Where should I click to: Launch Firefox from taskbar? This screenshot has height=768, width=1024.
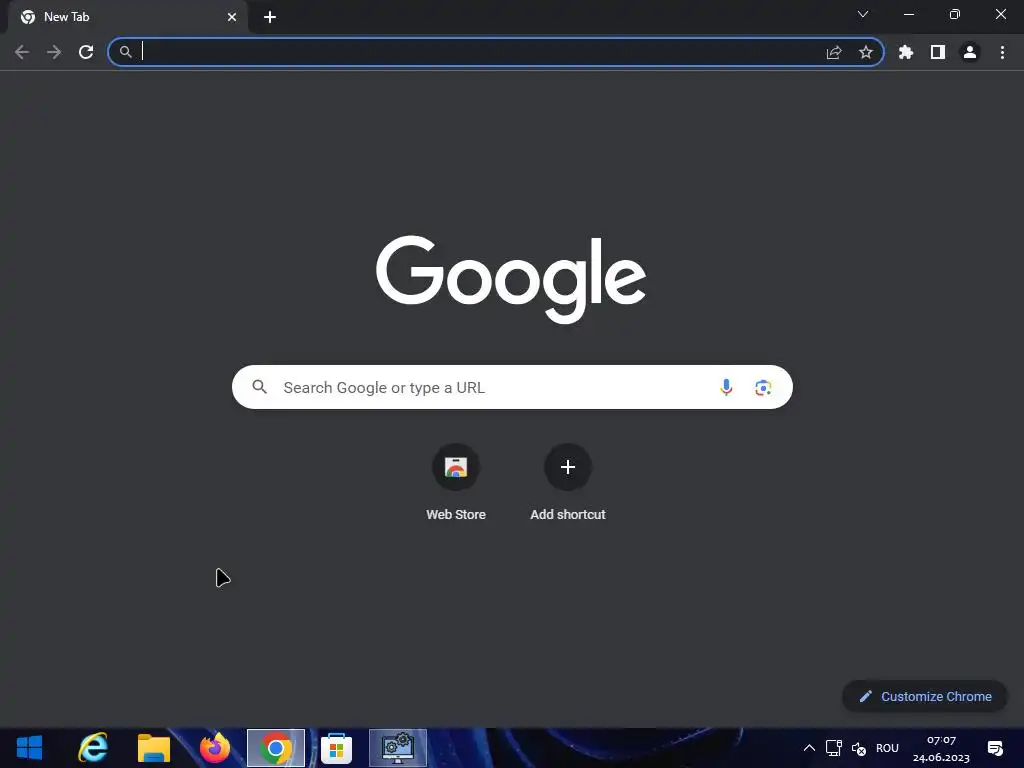click(x=215, y=748)
